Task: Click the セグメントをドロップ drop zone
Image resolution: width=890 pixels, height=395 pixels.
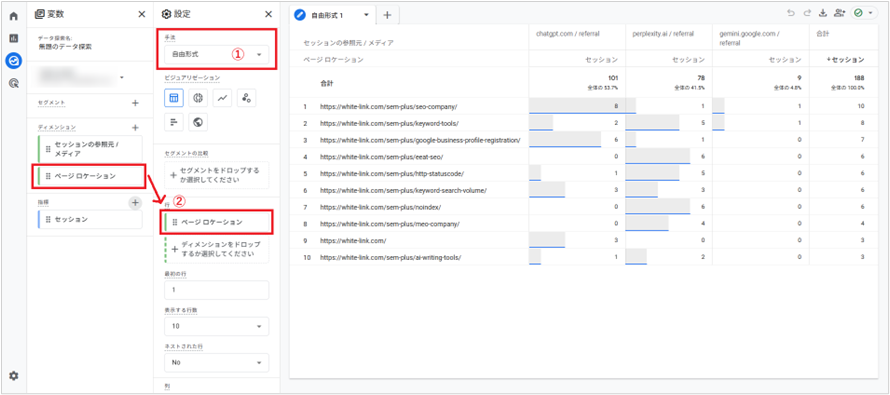Action: (216, 175)
